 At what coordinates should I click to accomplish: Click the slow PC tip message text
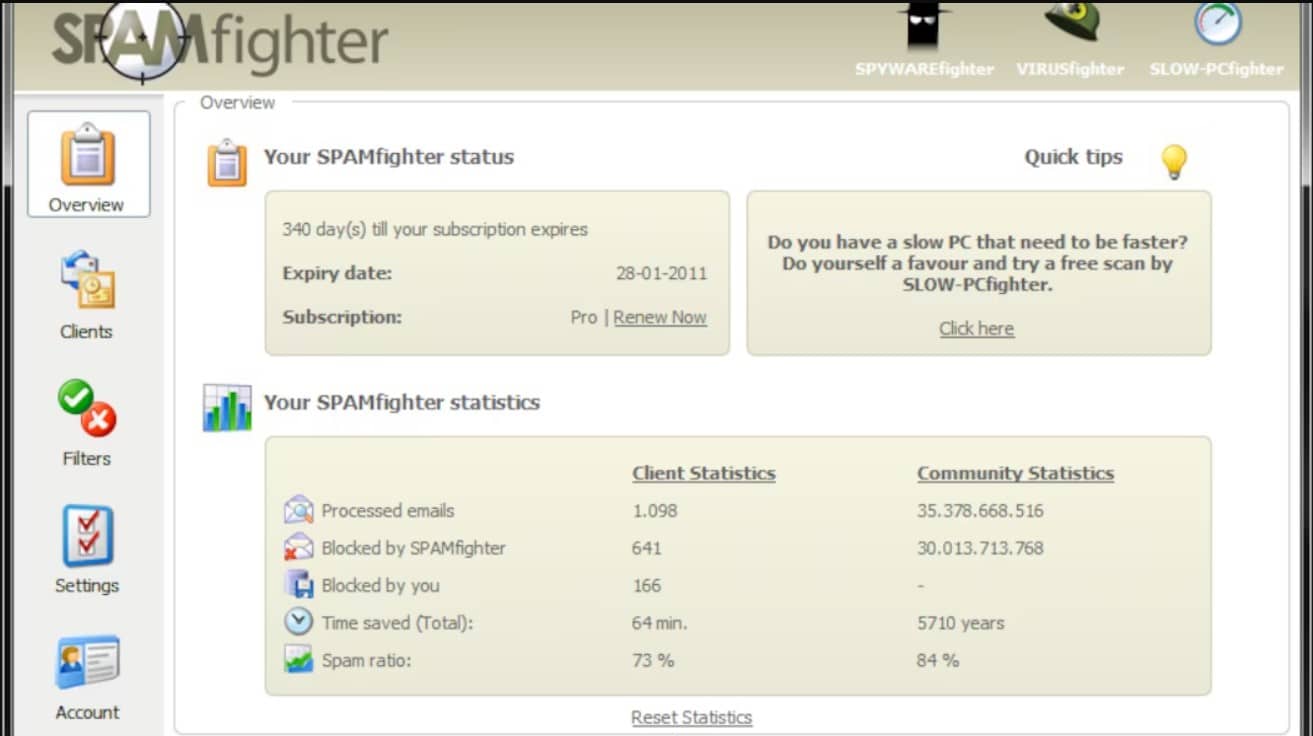coord(978,263)
